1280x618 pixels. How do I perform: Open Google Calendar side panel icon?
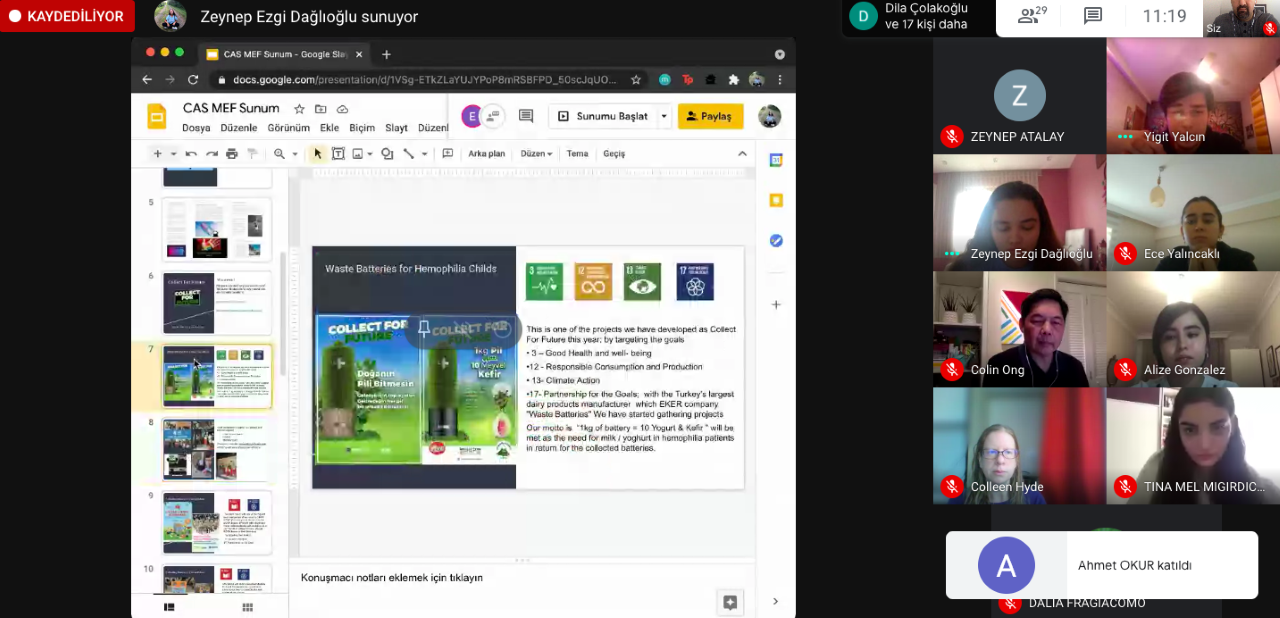point(775,160)
